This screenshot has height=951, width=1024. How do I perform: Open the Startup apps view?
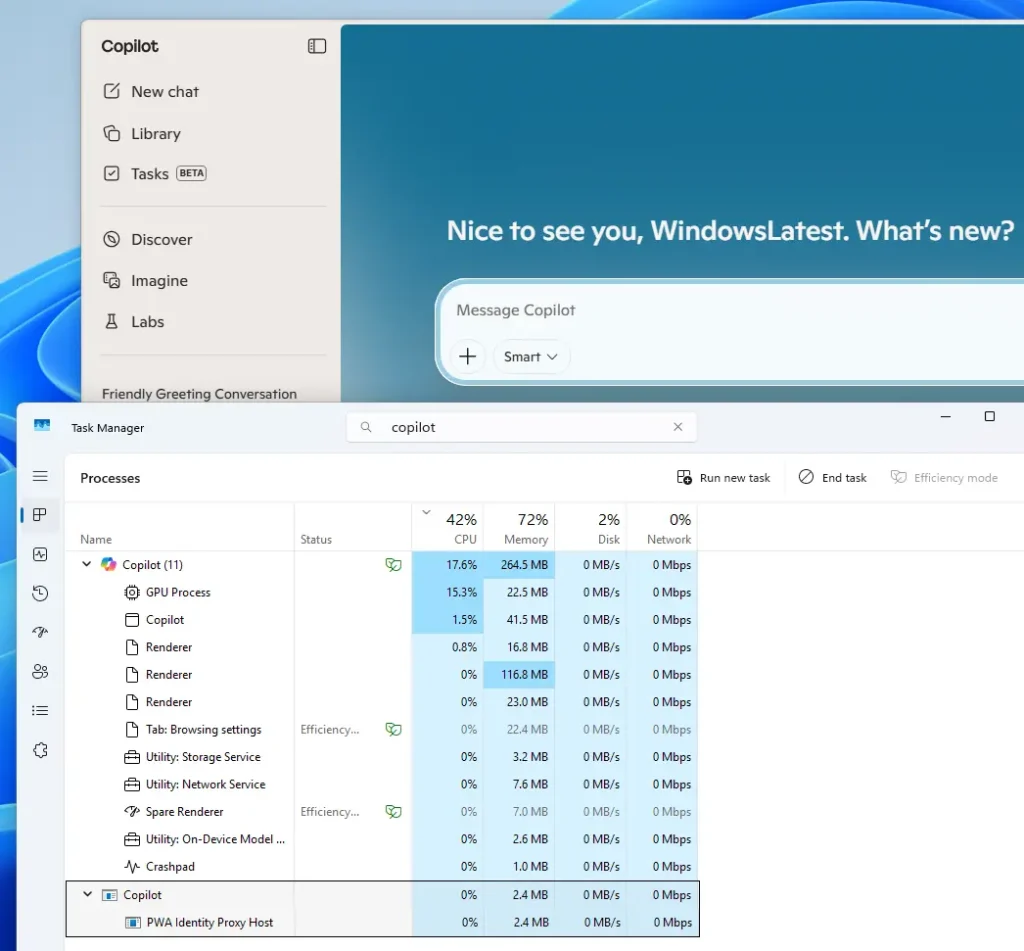[x=40, y=632]
